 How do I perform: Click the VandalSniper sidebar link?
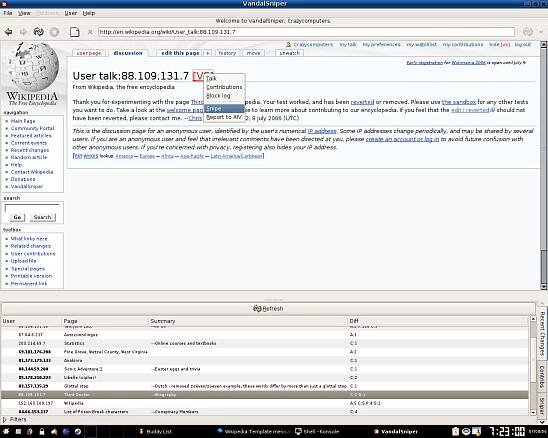(27, 186)
